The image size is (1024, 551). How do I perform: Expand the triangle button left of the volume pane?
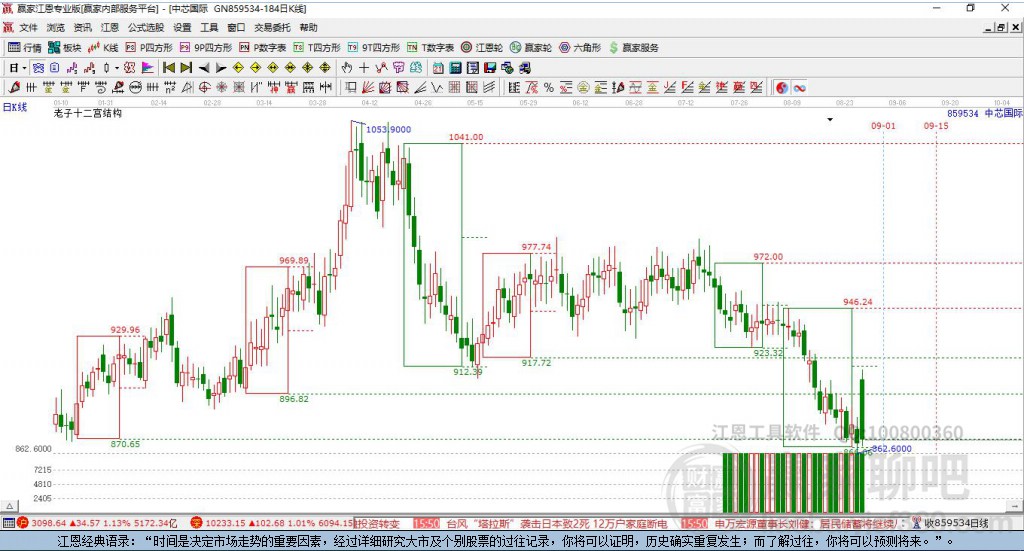coord(9,506)
